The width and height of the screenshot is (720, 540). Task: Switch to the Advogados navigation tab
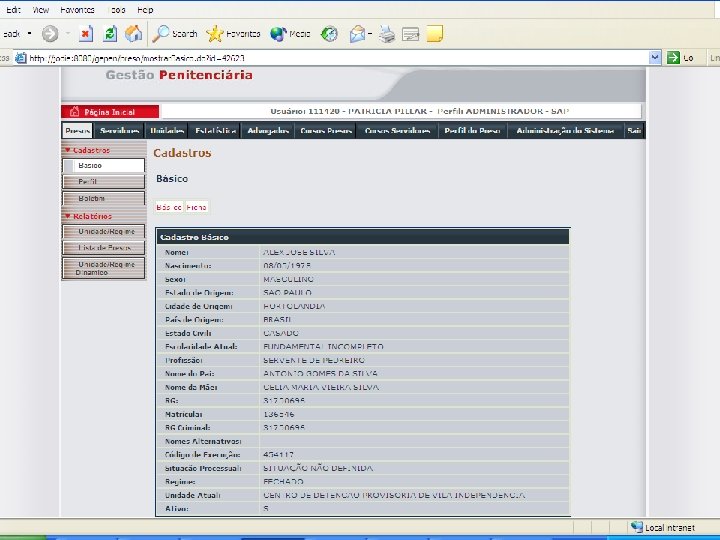tap(267, 131)
